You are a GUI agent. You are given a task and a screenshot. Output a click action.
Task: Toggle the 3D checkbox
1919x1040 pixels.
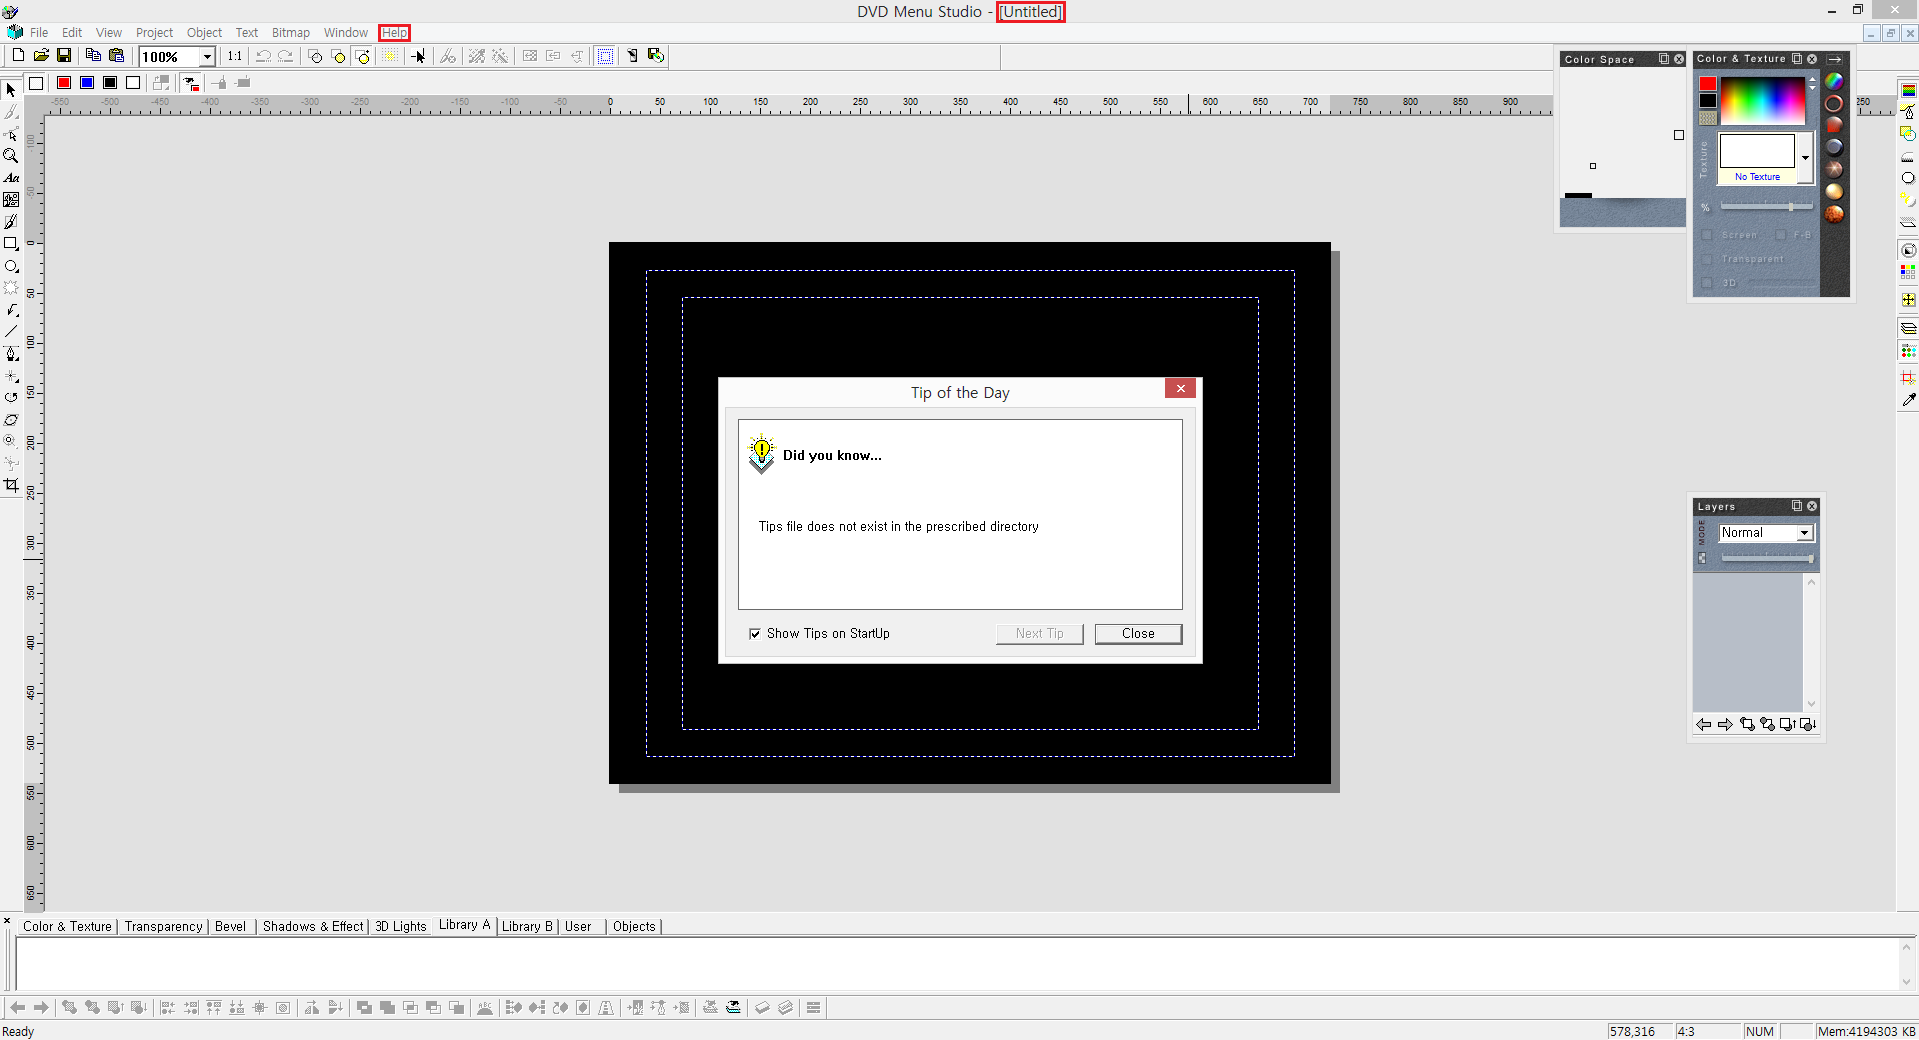point(1707,283)
